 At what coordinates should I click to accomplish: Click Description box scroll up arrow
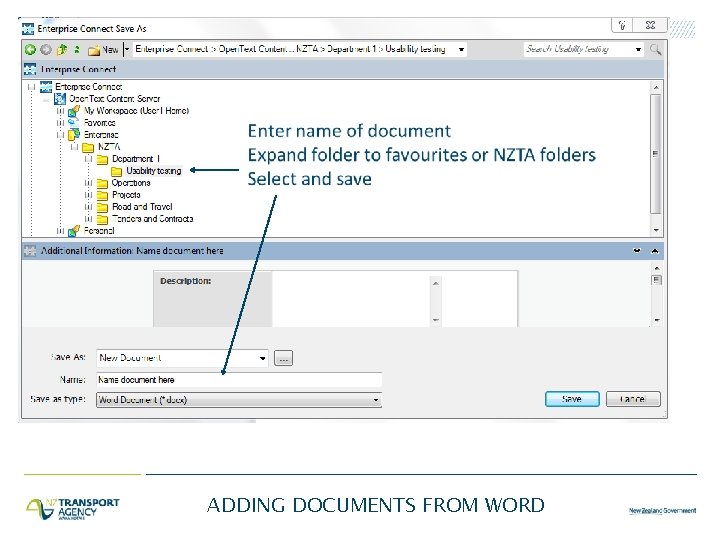(436, 283)
